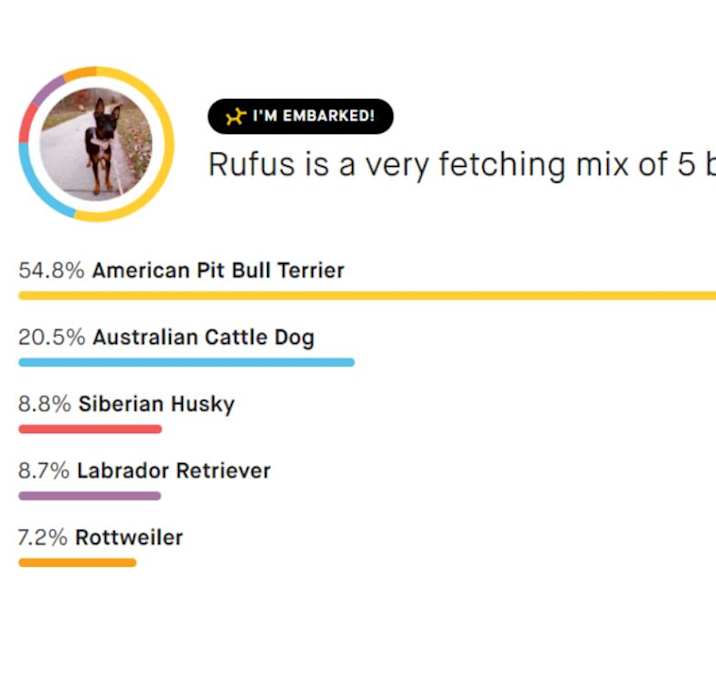Click the blue segment of the breed ring
Image resolution: width=716 pixels, height=681 pixels.
point(36,189)
